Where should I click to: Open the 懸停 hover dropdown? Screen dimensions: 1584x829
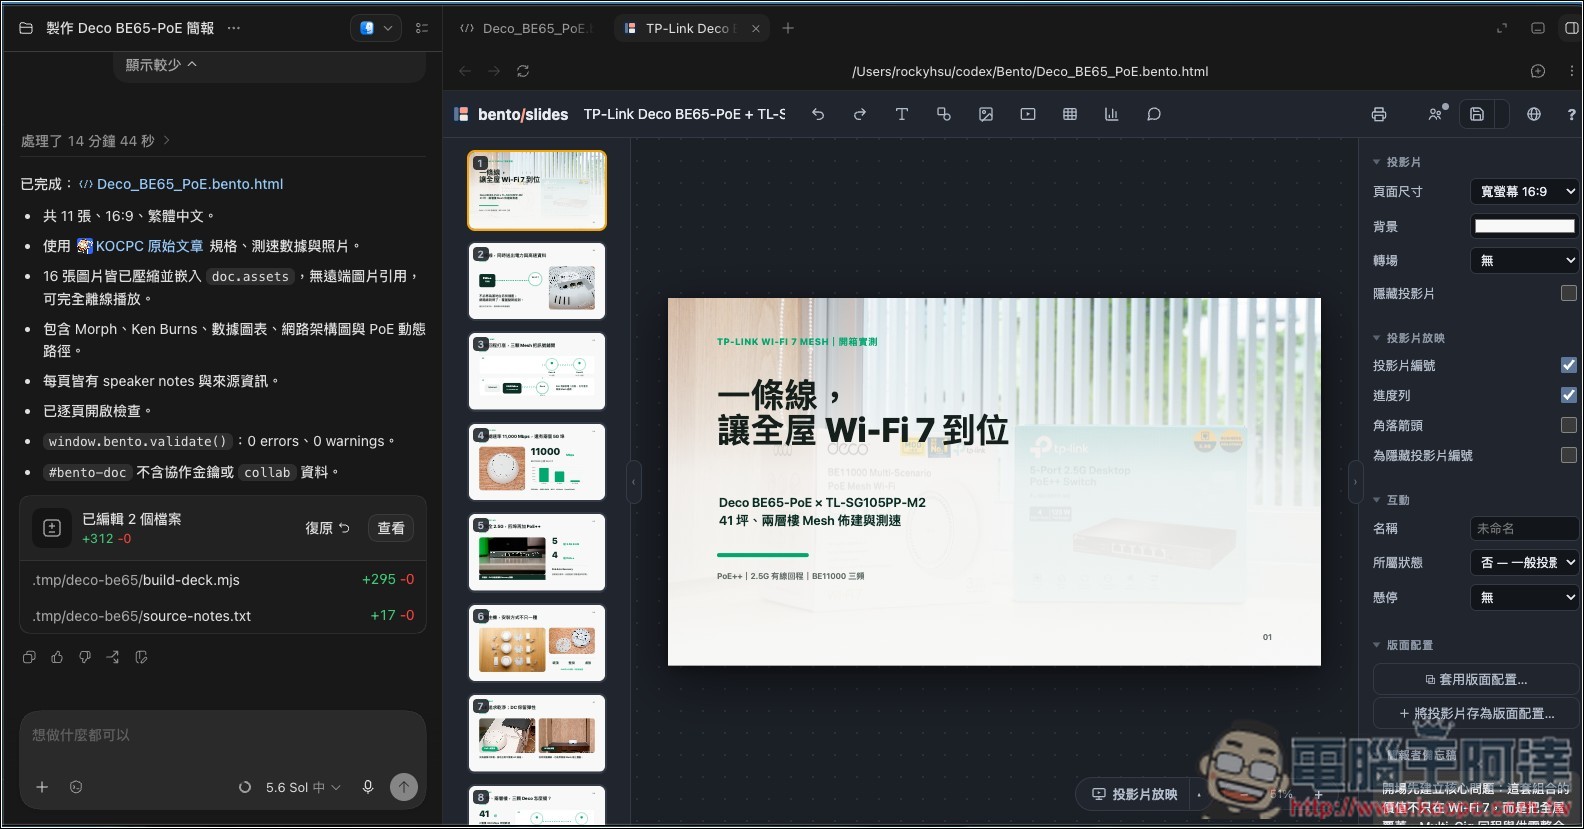coord(1525,597)
